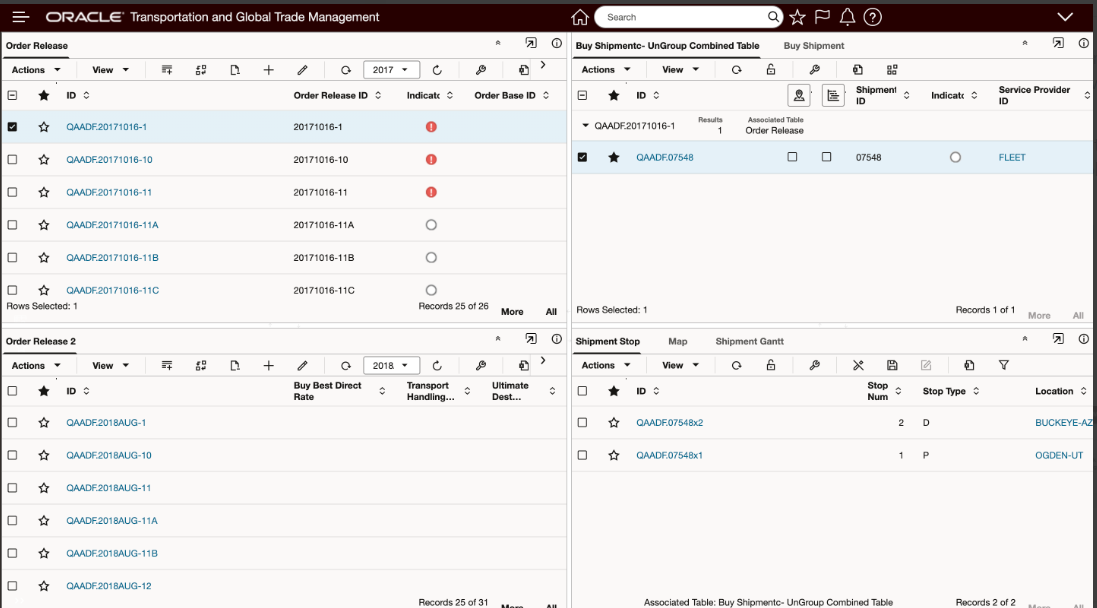Show more Order Release toolbar items
This screenshot has height=608, width=1097.
point(543,65)
